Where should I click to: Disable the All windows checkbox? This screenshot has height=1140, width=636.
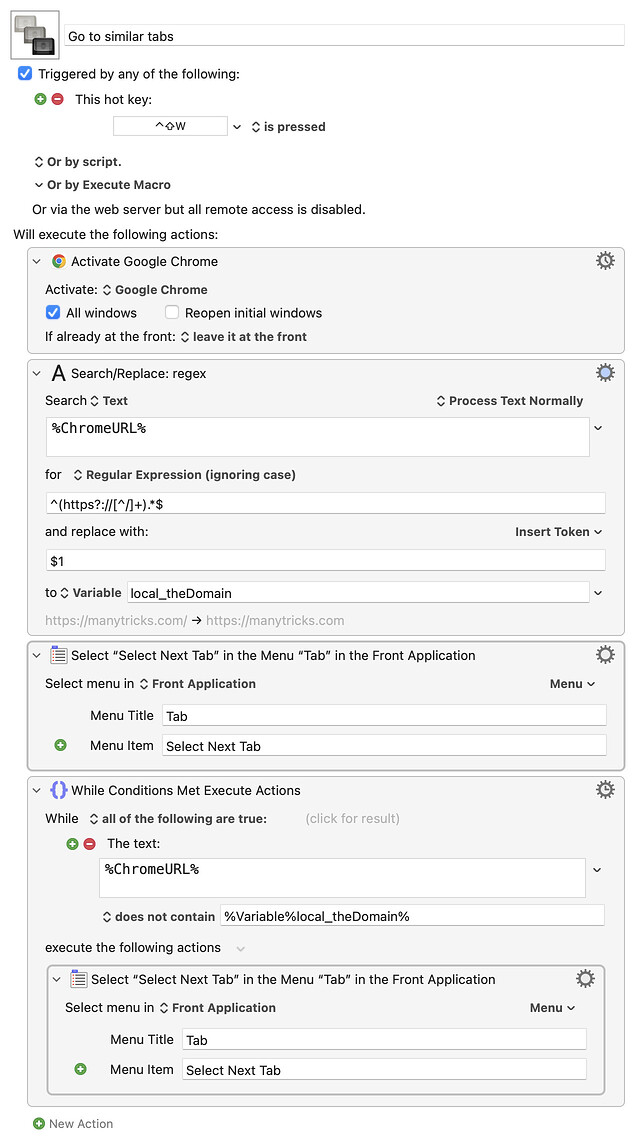[53, 312]
